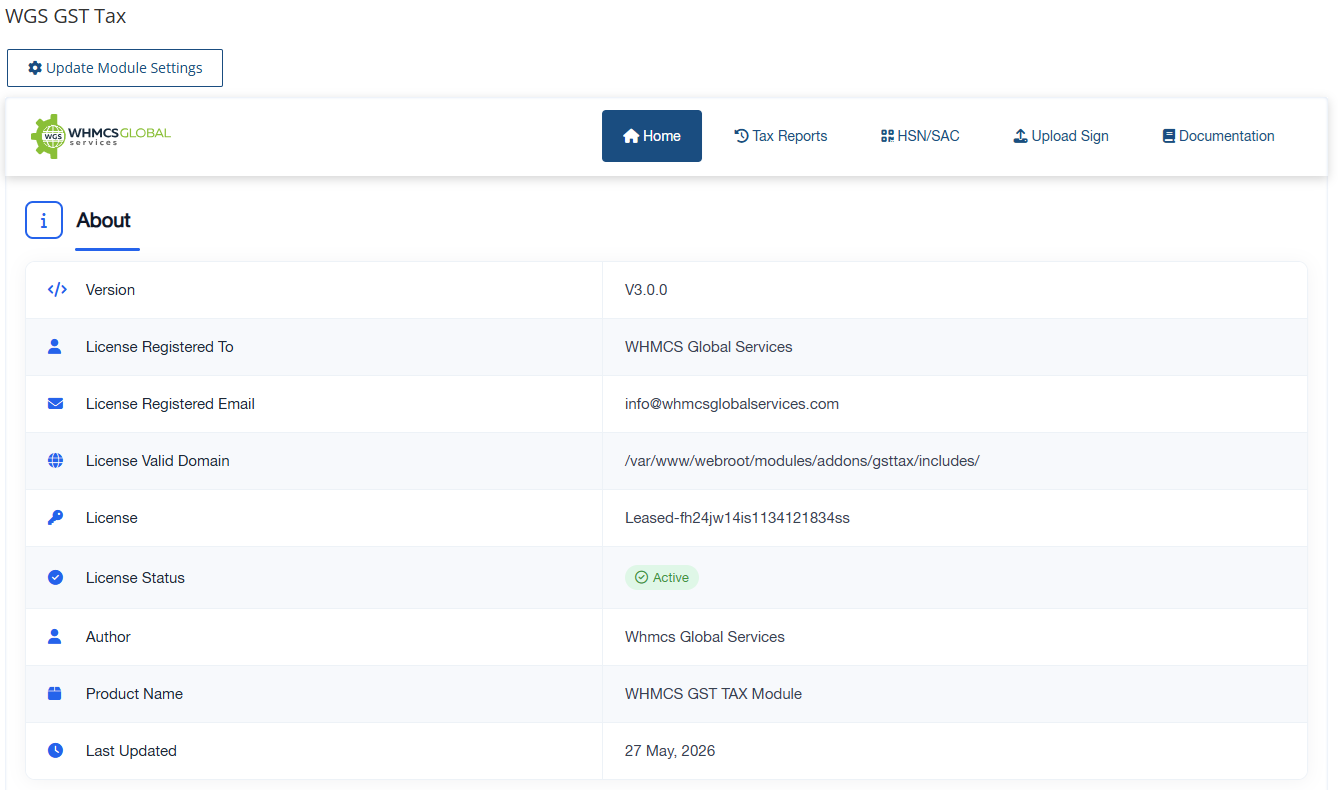Click the License Registered Email label

[x=170, y=404]
